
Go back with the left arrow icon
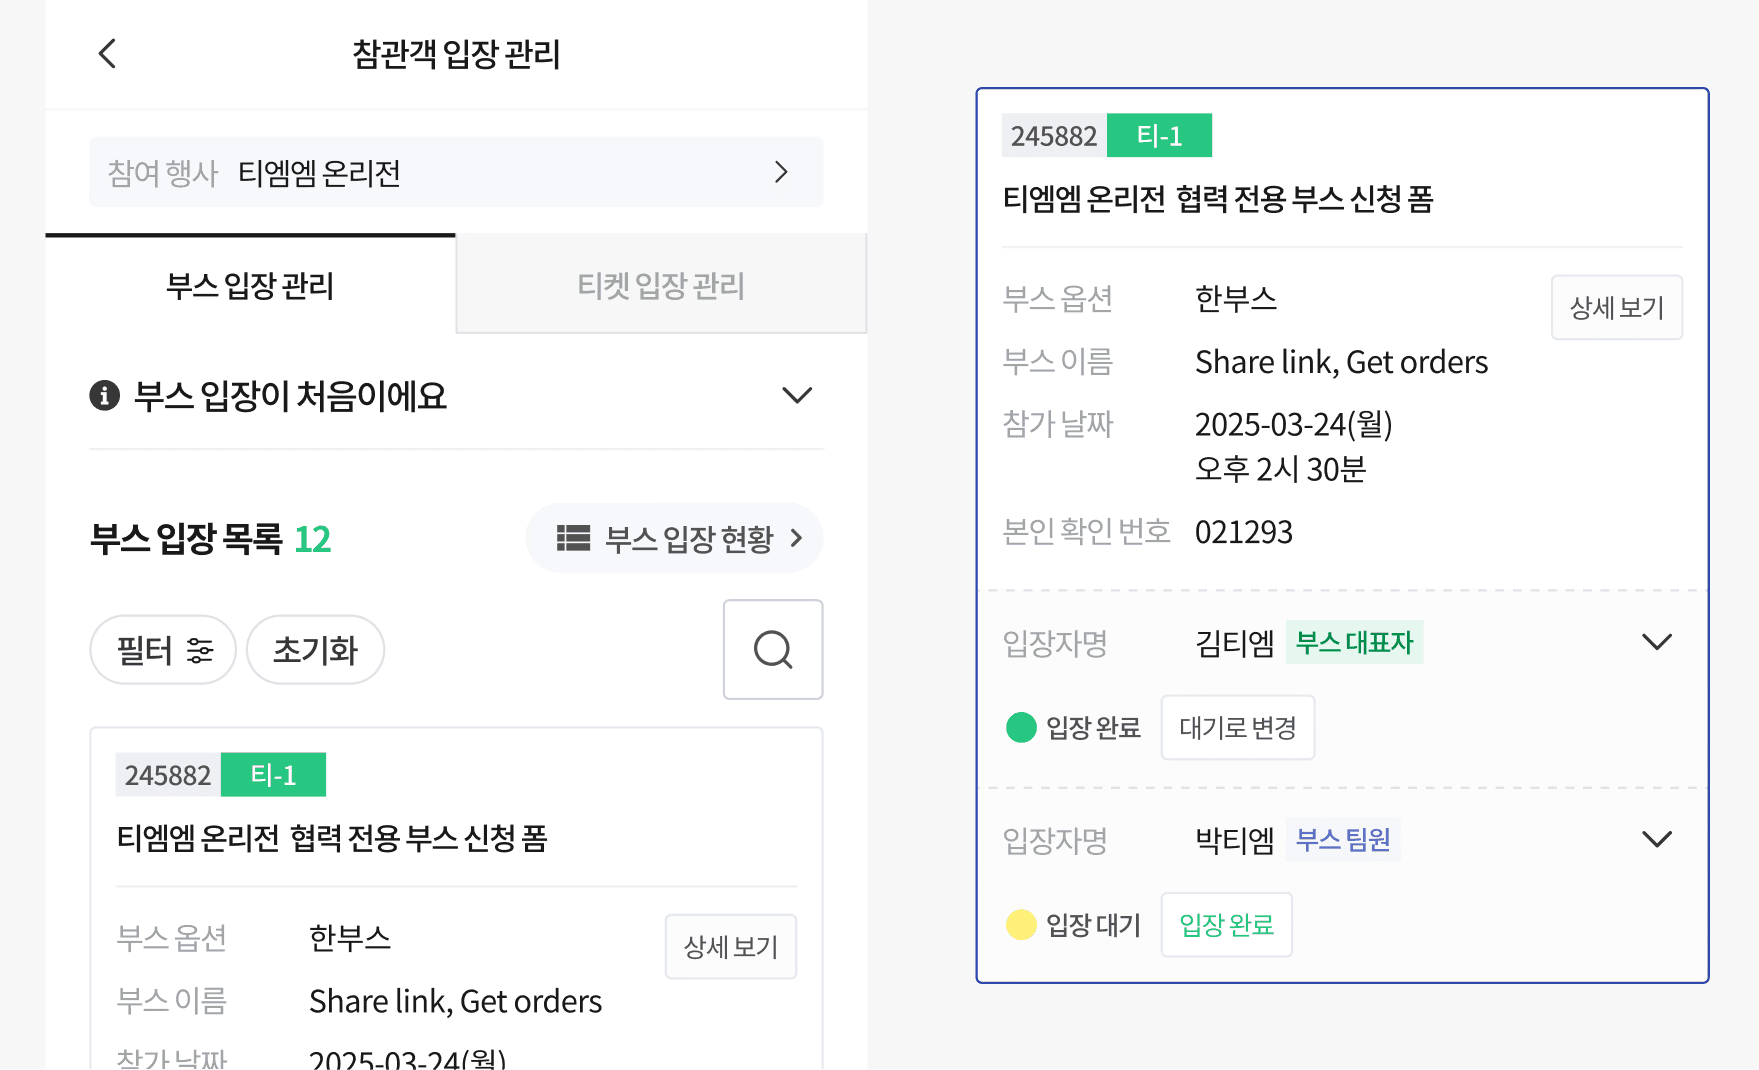108,53
